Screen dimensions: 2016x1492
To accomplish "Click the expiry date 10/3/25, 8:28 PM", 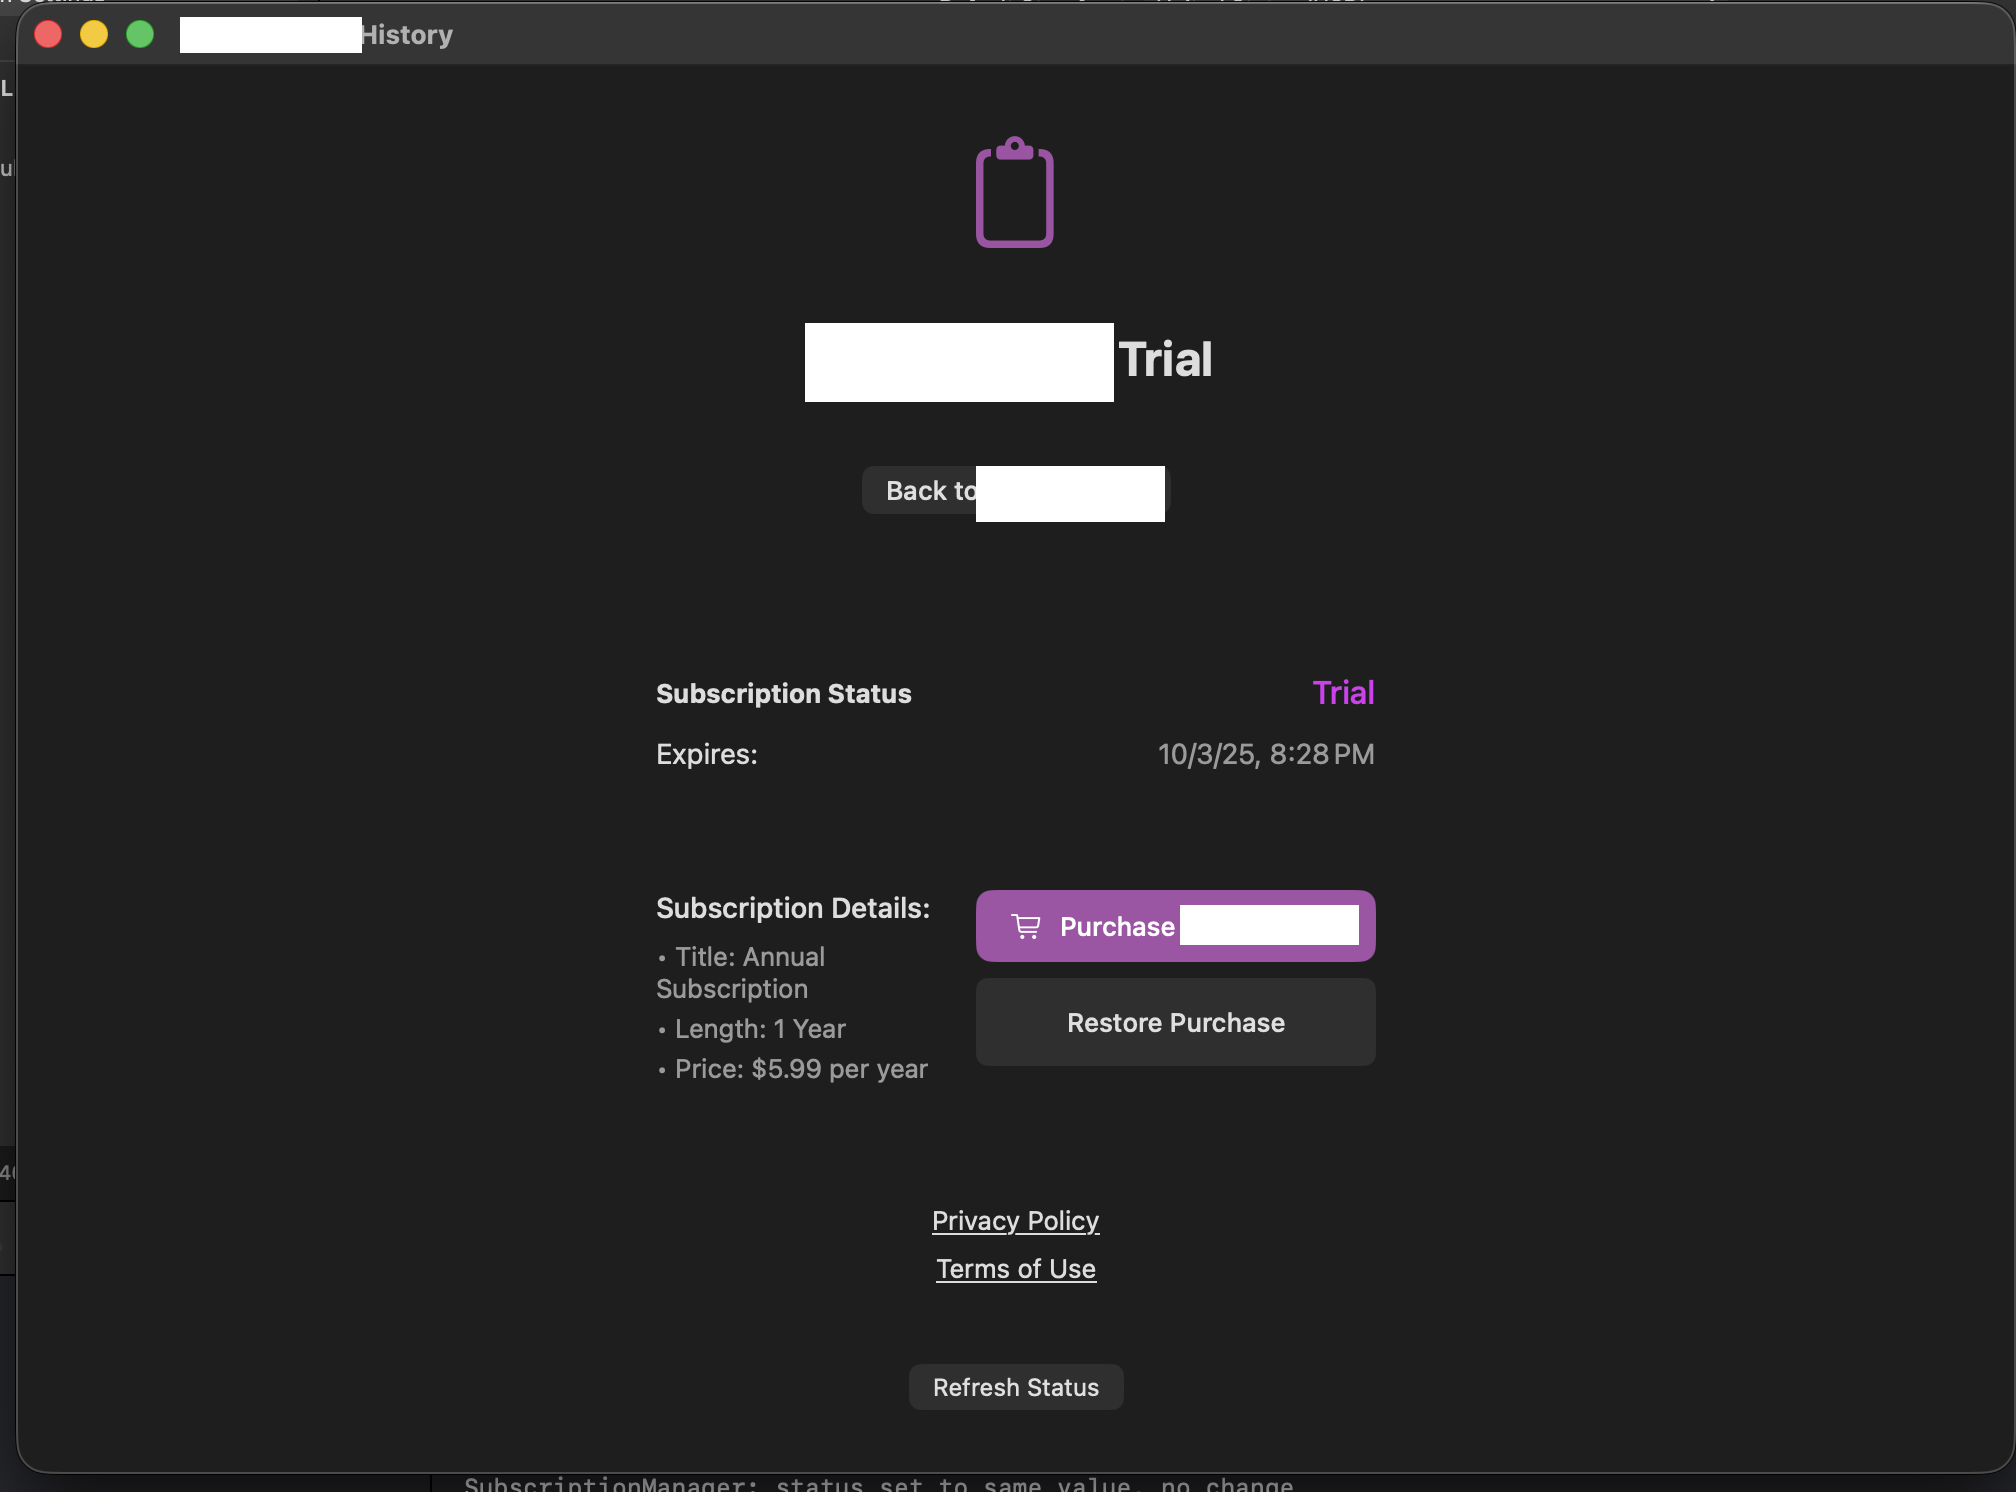I will 1265,754.
